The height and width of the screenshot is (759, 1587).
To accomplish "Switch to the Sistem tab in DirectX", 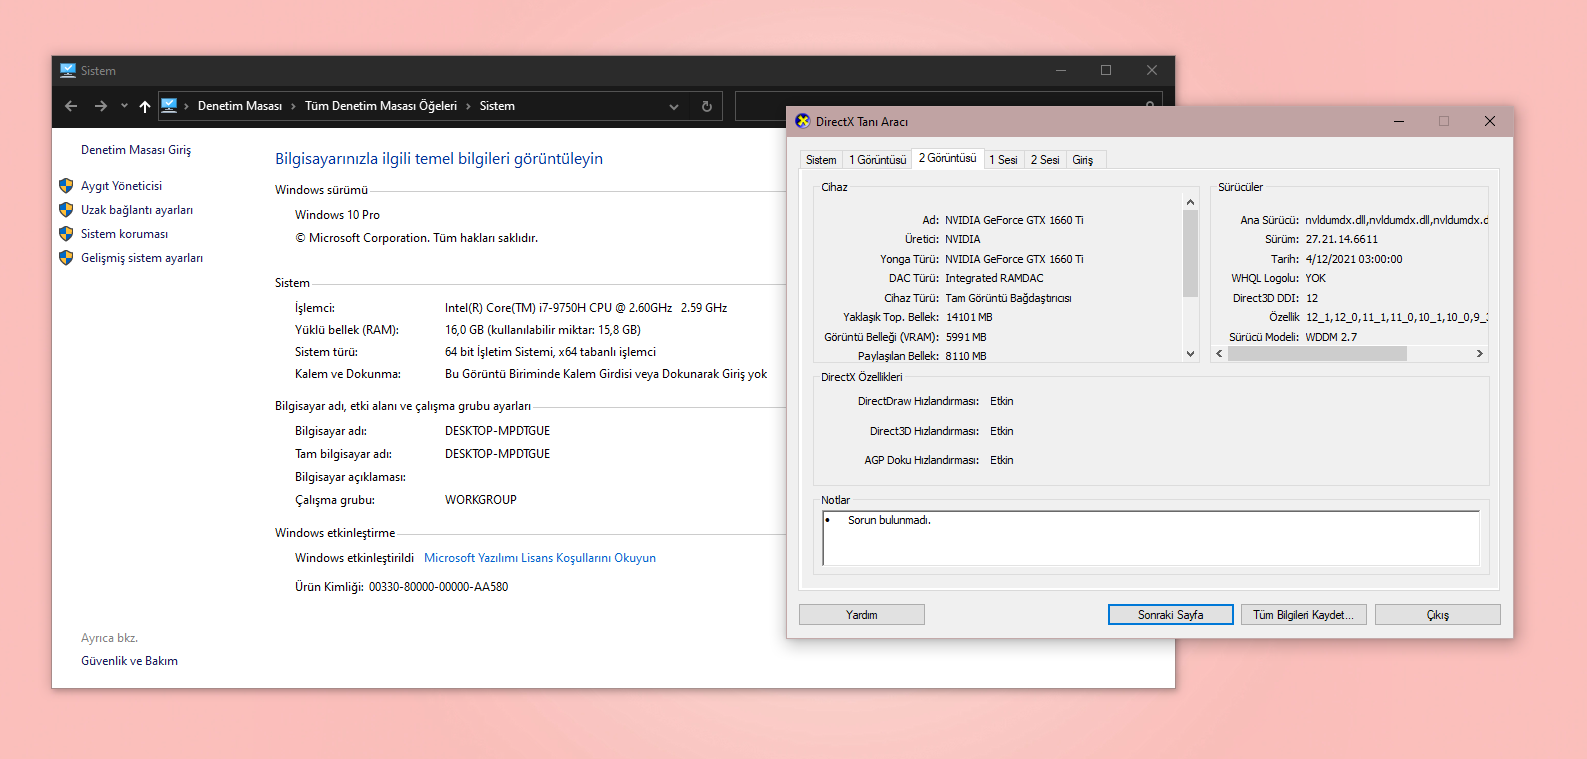I will tap(821, 160).
